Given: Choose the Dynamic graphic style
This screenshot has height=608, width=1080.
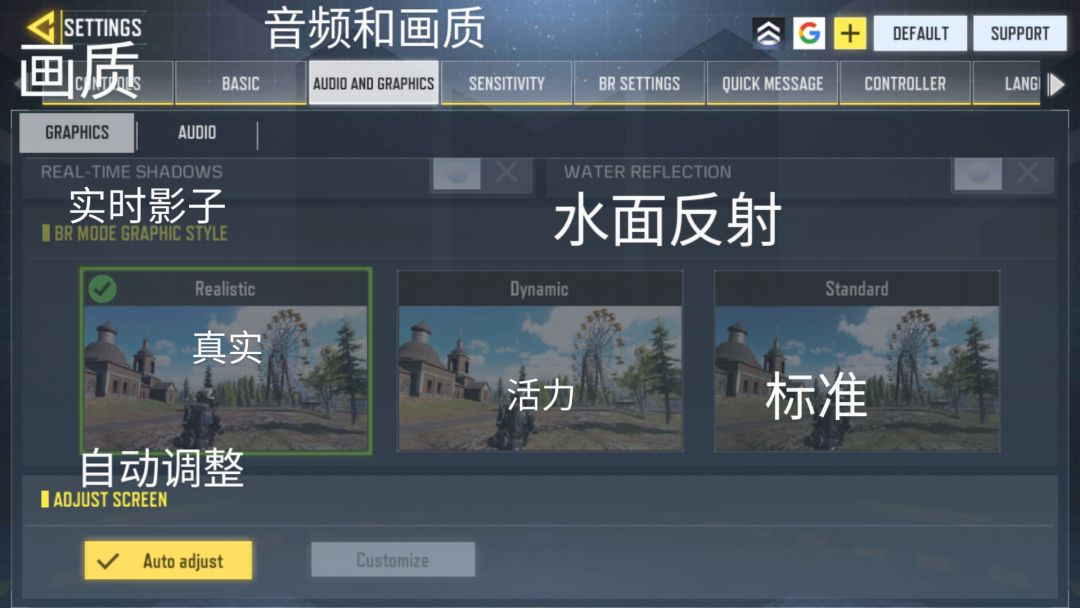Looking at the screenshot, I should pyautogui.click(x=540, y=361).
